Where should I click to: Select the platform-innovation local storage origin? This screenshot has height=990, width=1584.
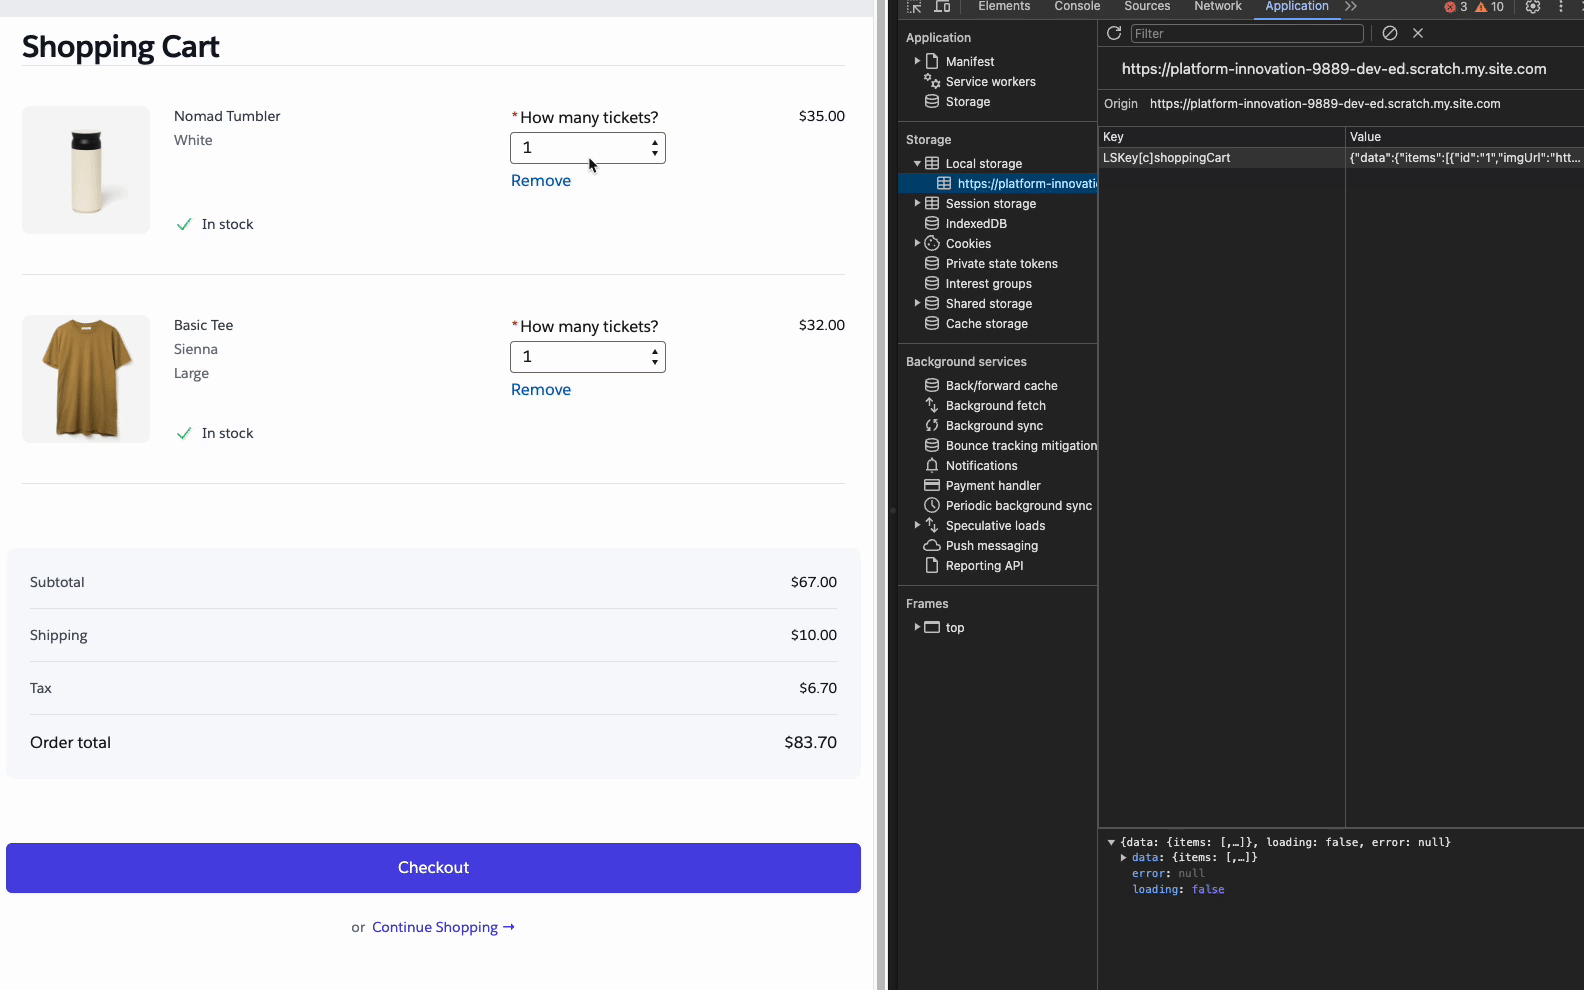(1026, 184)
